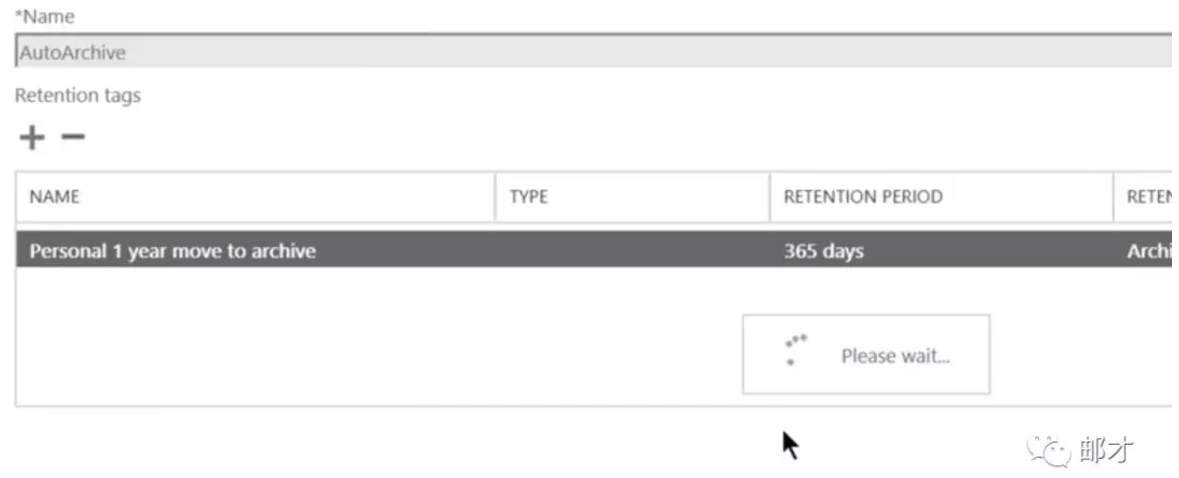The height and width of the screenshot is (478, 1179).
Task: Click divider between NAME and TYPE headers
Action: (496, 197)
